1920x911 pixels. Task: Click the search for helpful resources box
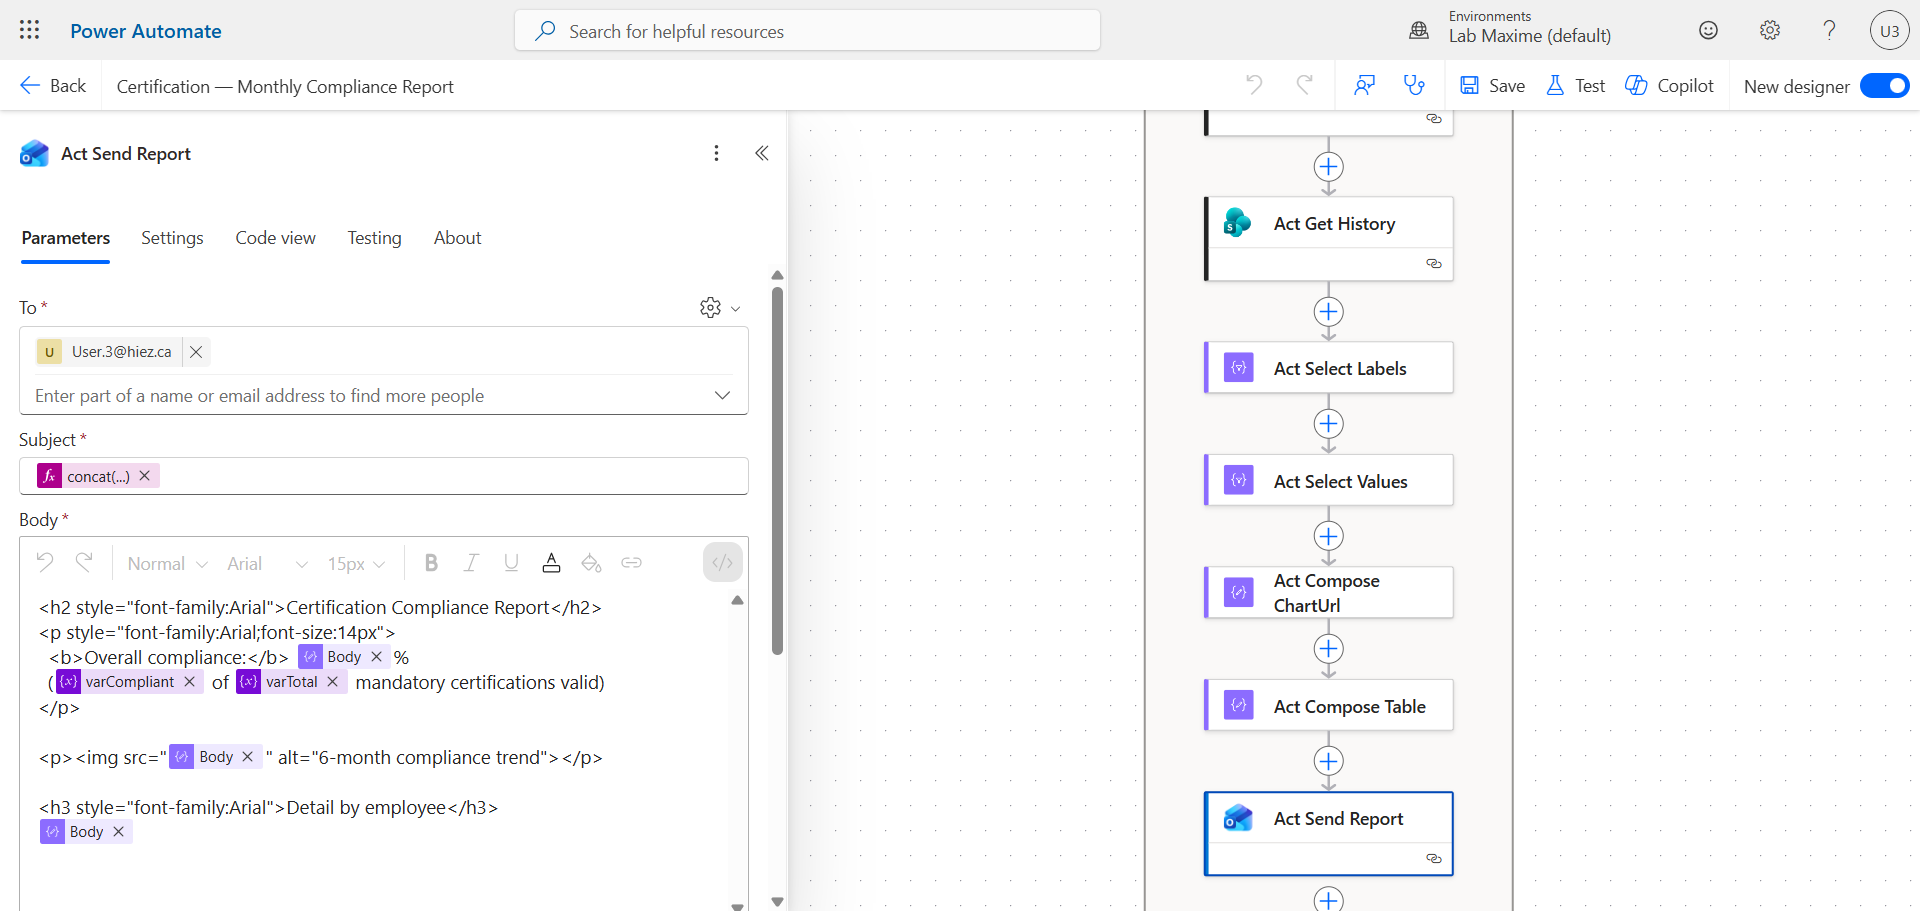pos(807,31)
